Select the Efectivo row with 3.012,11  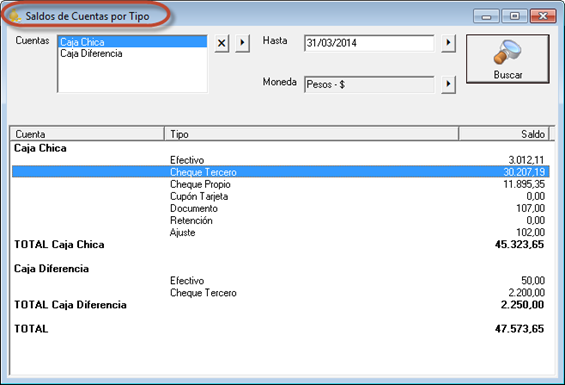[281, 160]
